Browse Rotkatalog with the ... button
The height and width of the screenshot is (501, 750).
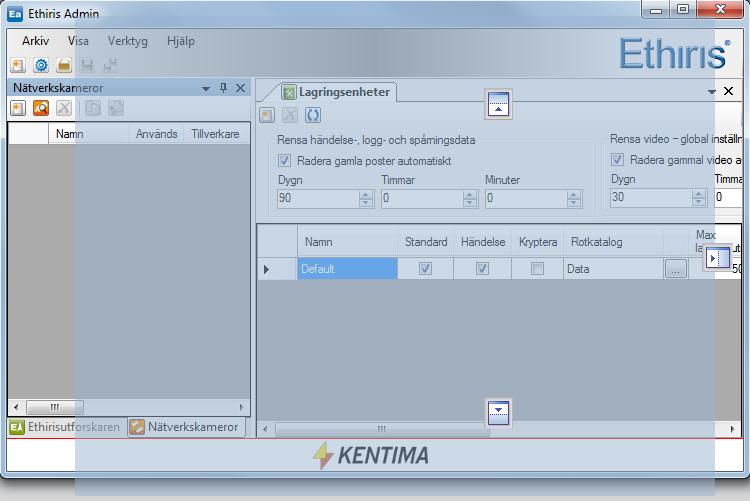(x=675, y=269)
